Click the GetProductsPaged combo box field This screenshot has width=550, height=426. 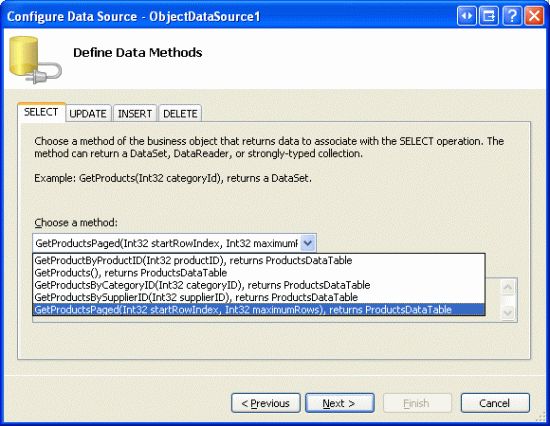(174, 243)
